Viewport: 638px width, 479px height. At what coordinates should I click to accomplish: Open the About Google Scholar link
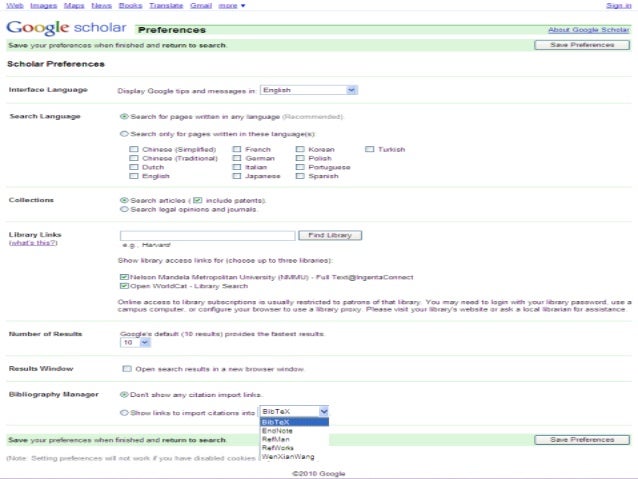588,30
